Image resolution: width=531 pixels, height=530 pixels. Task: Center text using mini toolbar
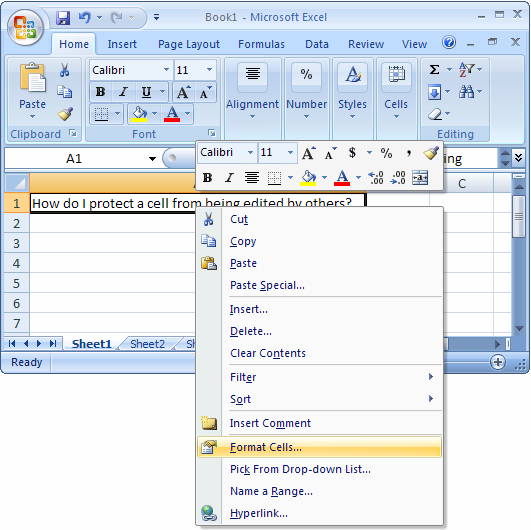click(252, 177)
